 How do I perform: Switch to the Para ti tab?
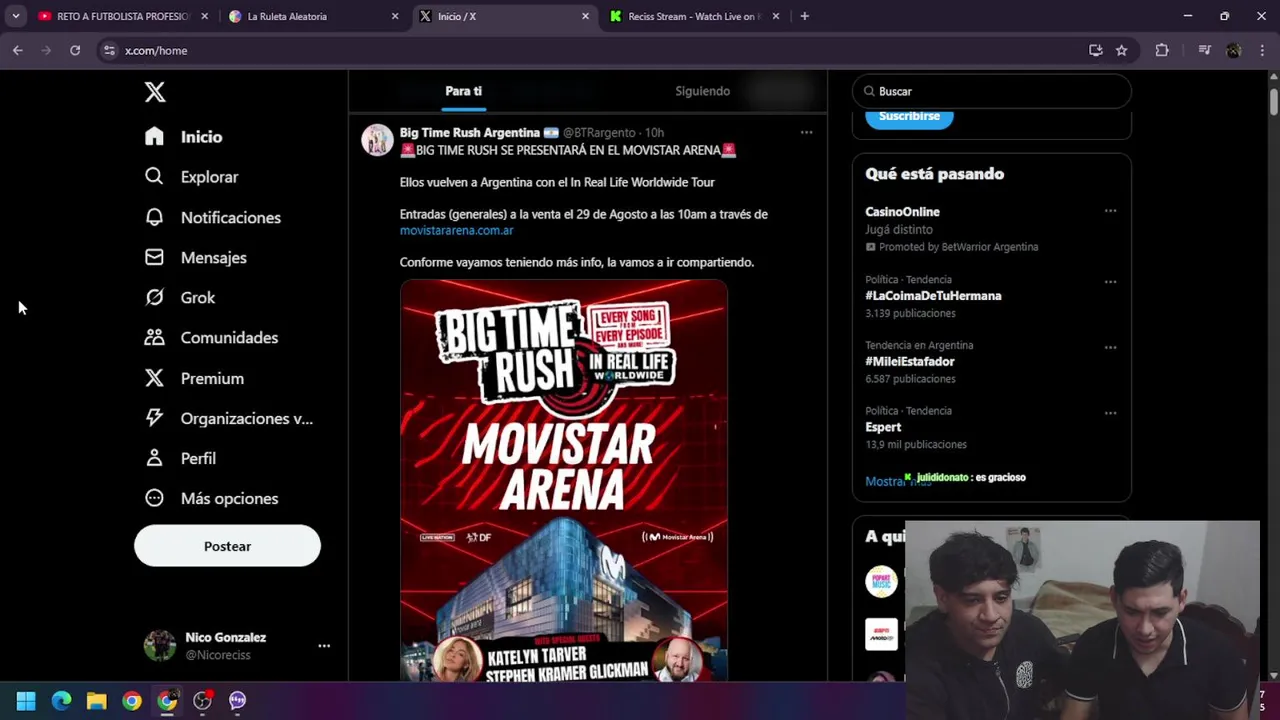463,91
